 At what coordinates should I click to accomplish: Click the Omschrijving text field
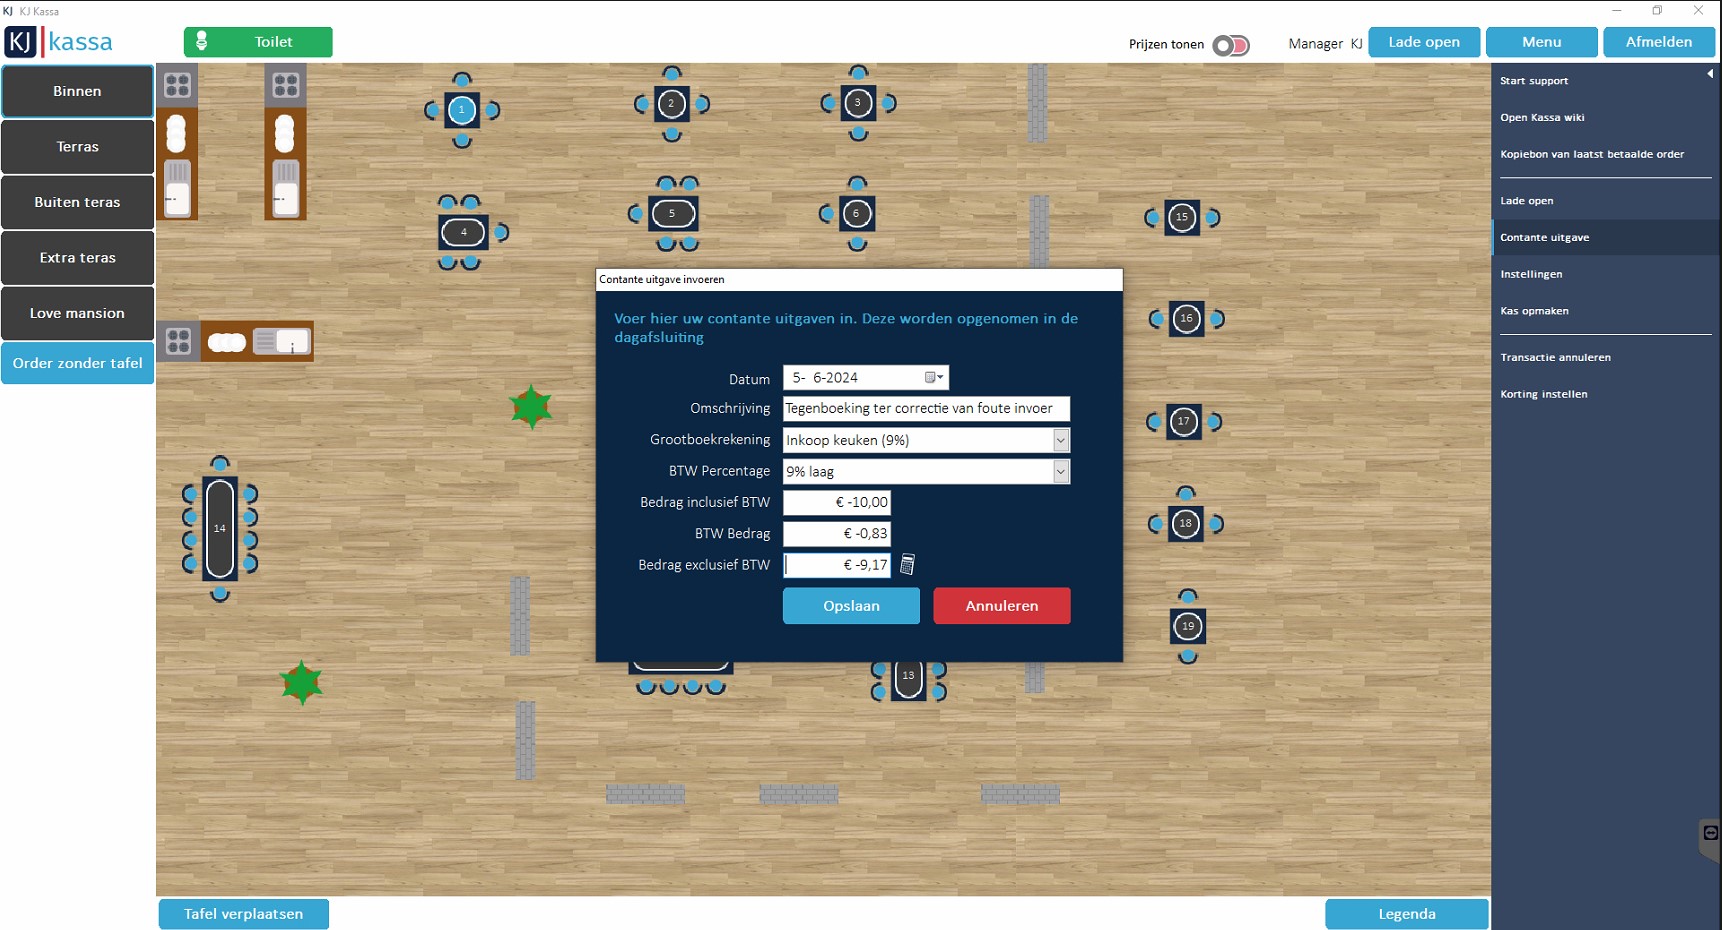point(925,409)
